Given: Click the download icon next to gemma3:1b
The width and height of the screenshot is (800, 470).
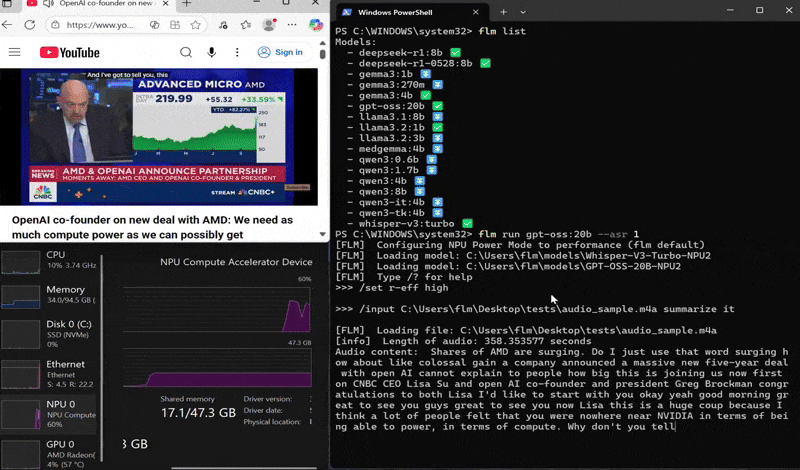Looking at the screenshot, I should 426,74.
